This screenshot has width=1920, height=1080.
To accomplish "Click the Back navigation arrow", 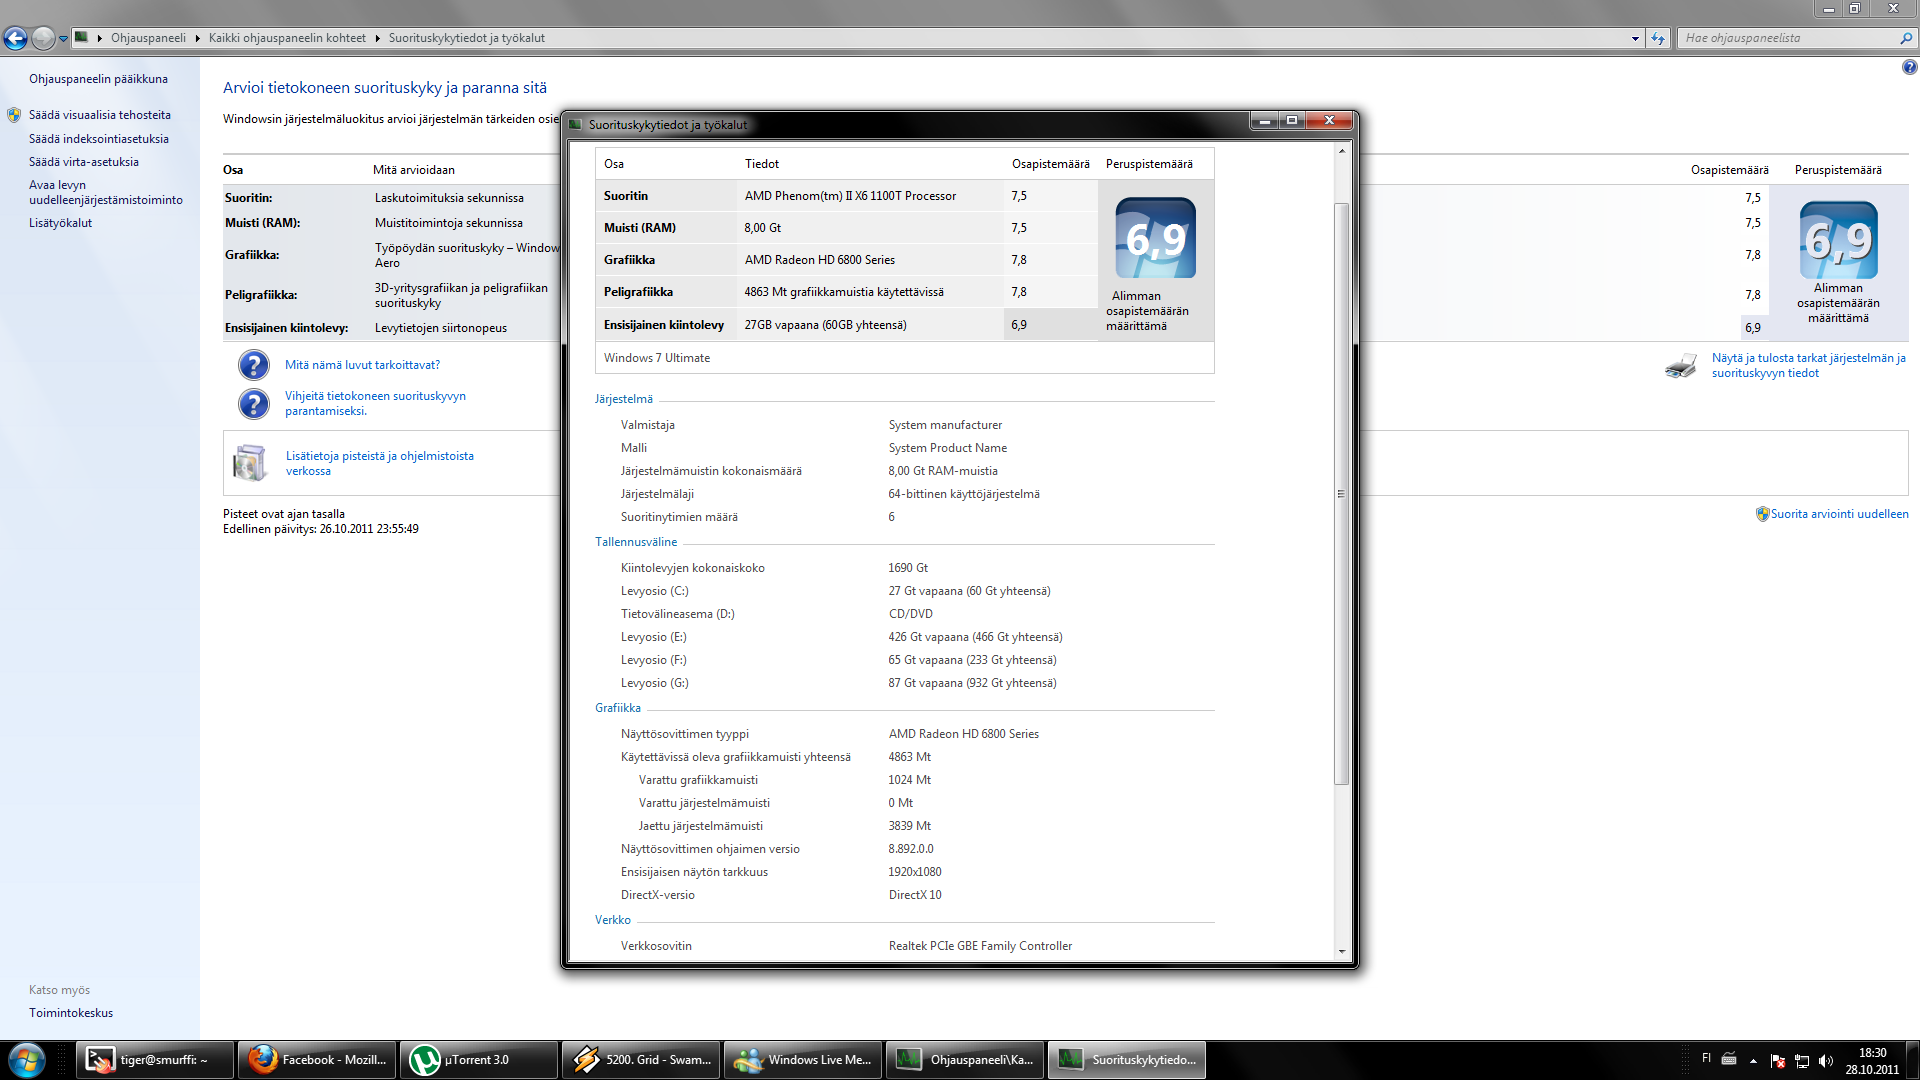I will [15, 38].
